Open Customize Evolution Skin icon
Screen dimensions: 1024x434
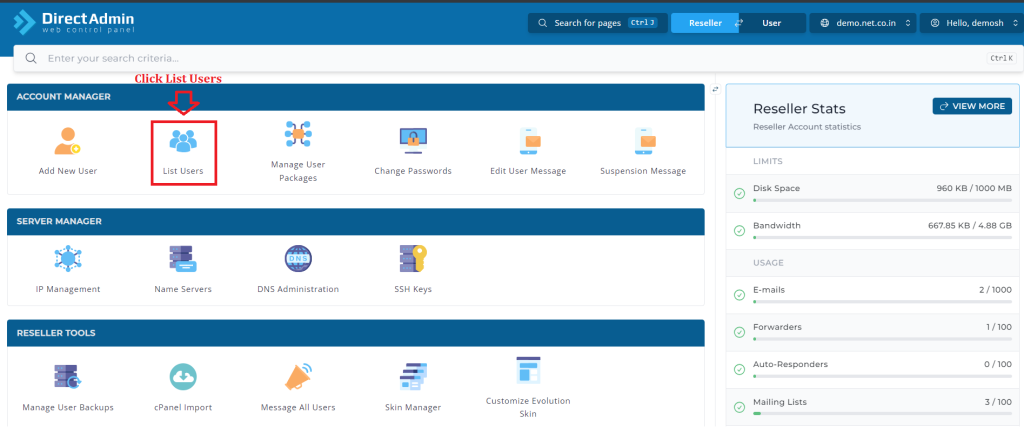pos(528,369)
